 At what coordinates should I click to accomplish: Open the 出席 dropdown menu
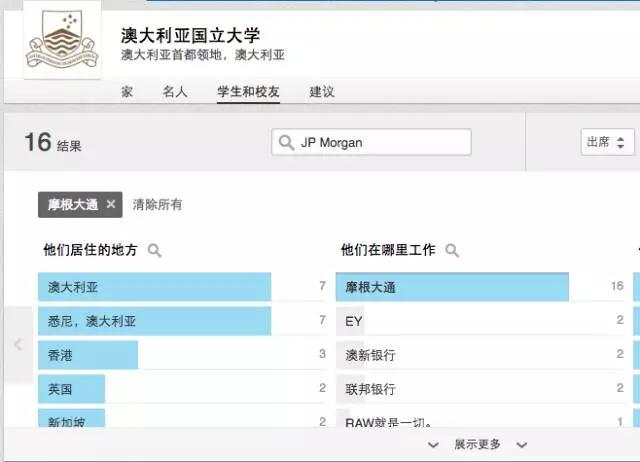point(607,142)
